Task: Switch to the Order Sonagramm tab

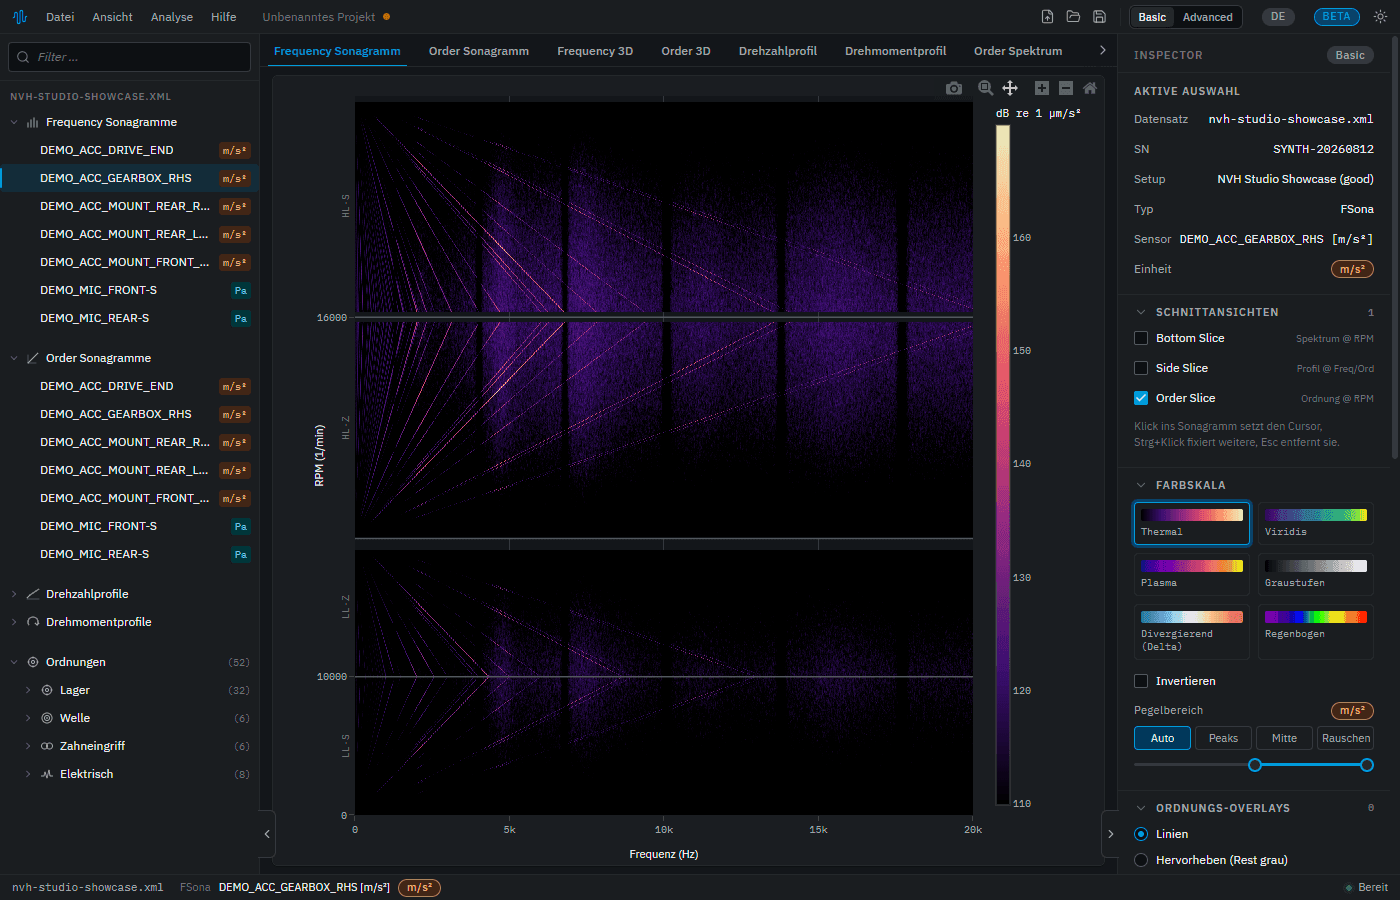Action: (x=479, y=51)
